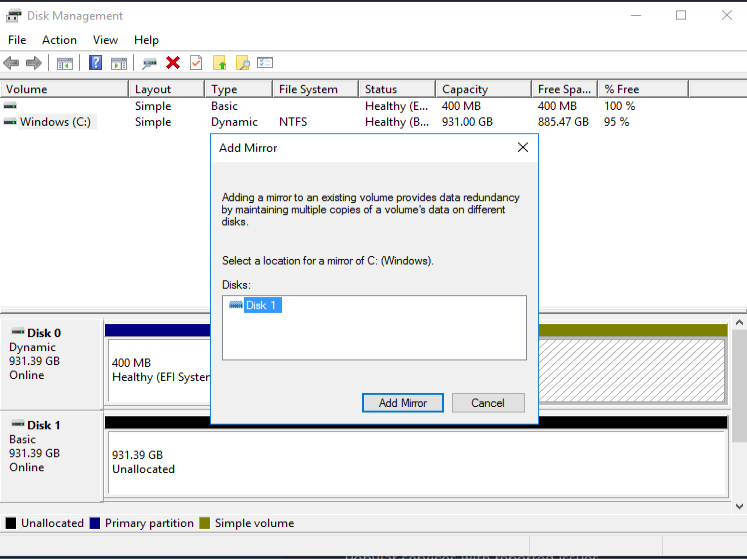Viewport: 747px width, 559px height.
Task: Click the Show/Hide Console Tree icon
Action: coord(65,63)
